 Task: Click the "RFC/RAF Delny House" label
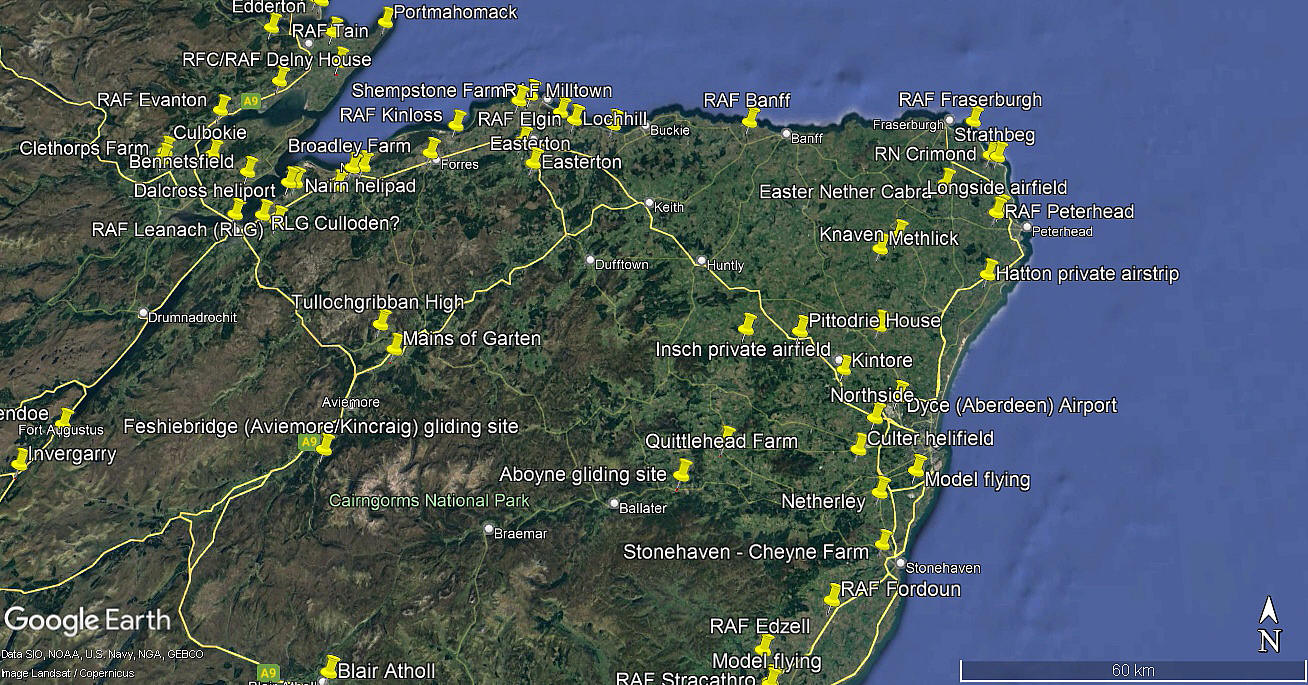pos(277,60)
